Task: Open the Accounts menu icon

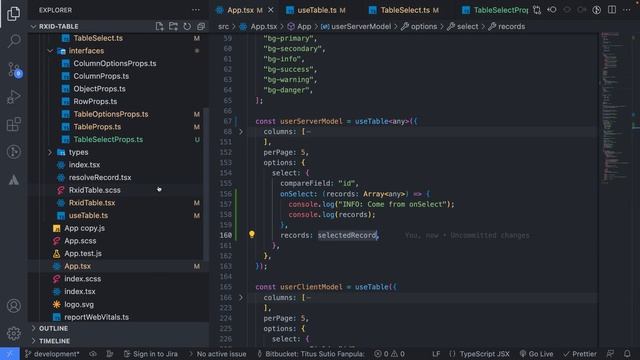Action: click(13, 306)
